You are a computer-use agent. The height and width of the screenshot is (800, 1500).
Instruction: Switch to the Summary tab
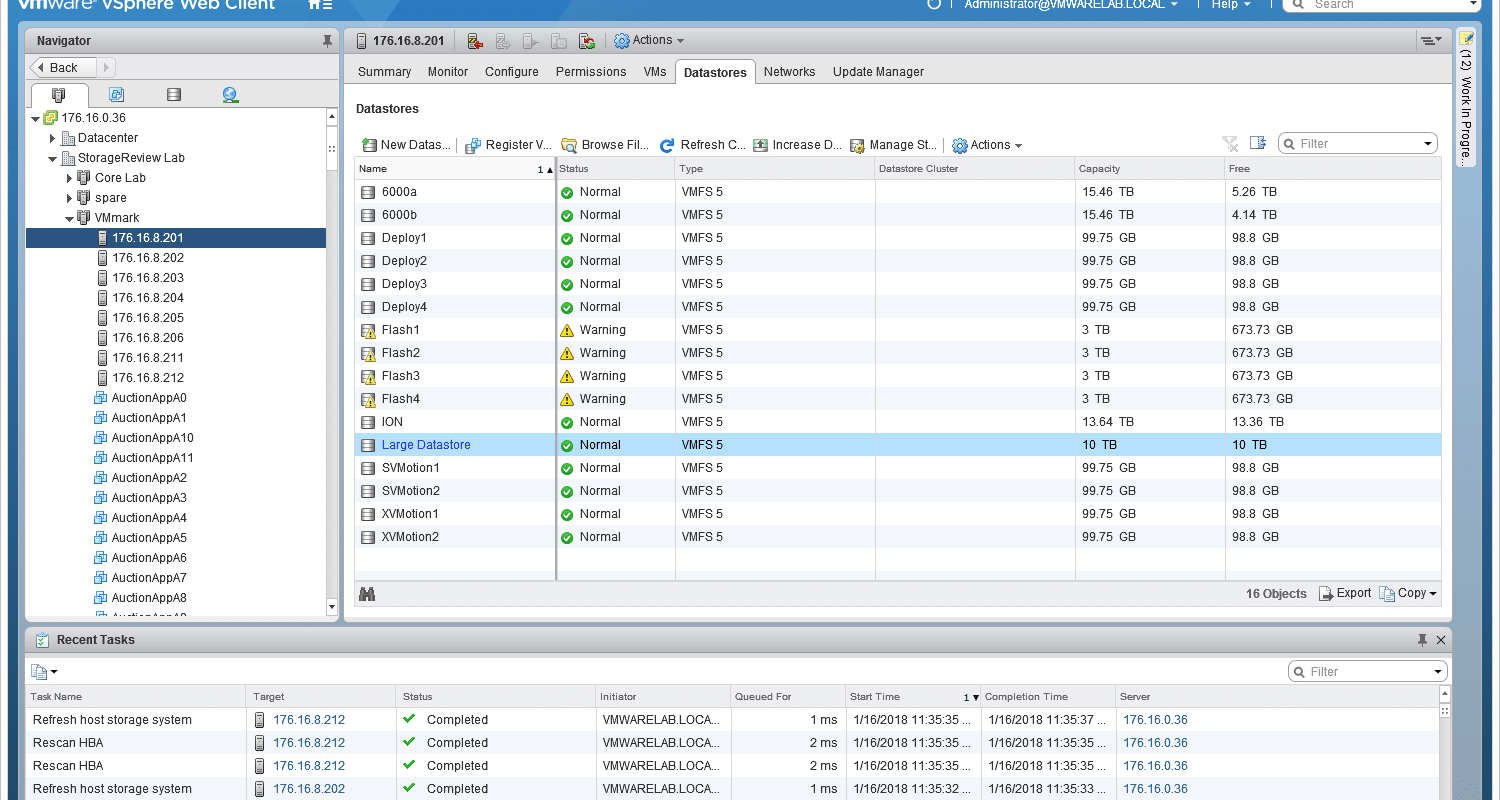[384, 72]
